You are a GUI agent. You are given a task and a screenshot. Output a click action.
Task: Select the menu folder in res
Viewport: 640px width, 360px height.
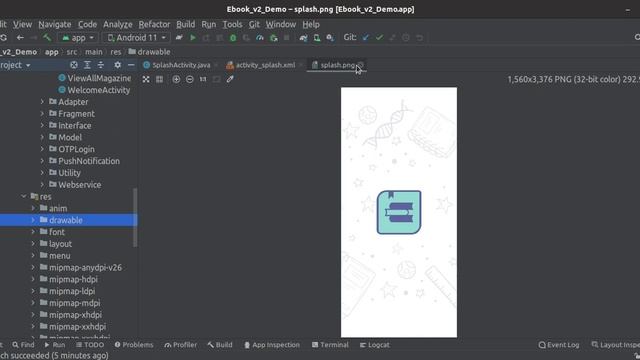(55, 256)
